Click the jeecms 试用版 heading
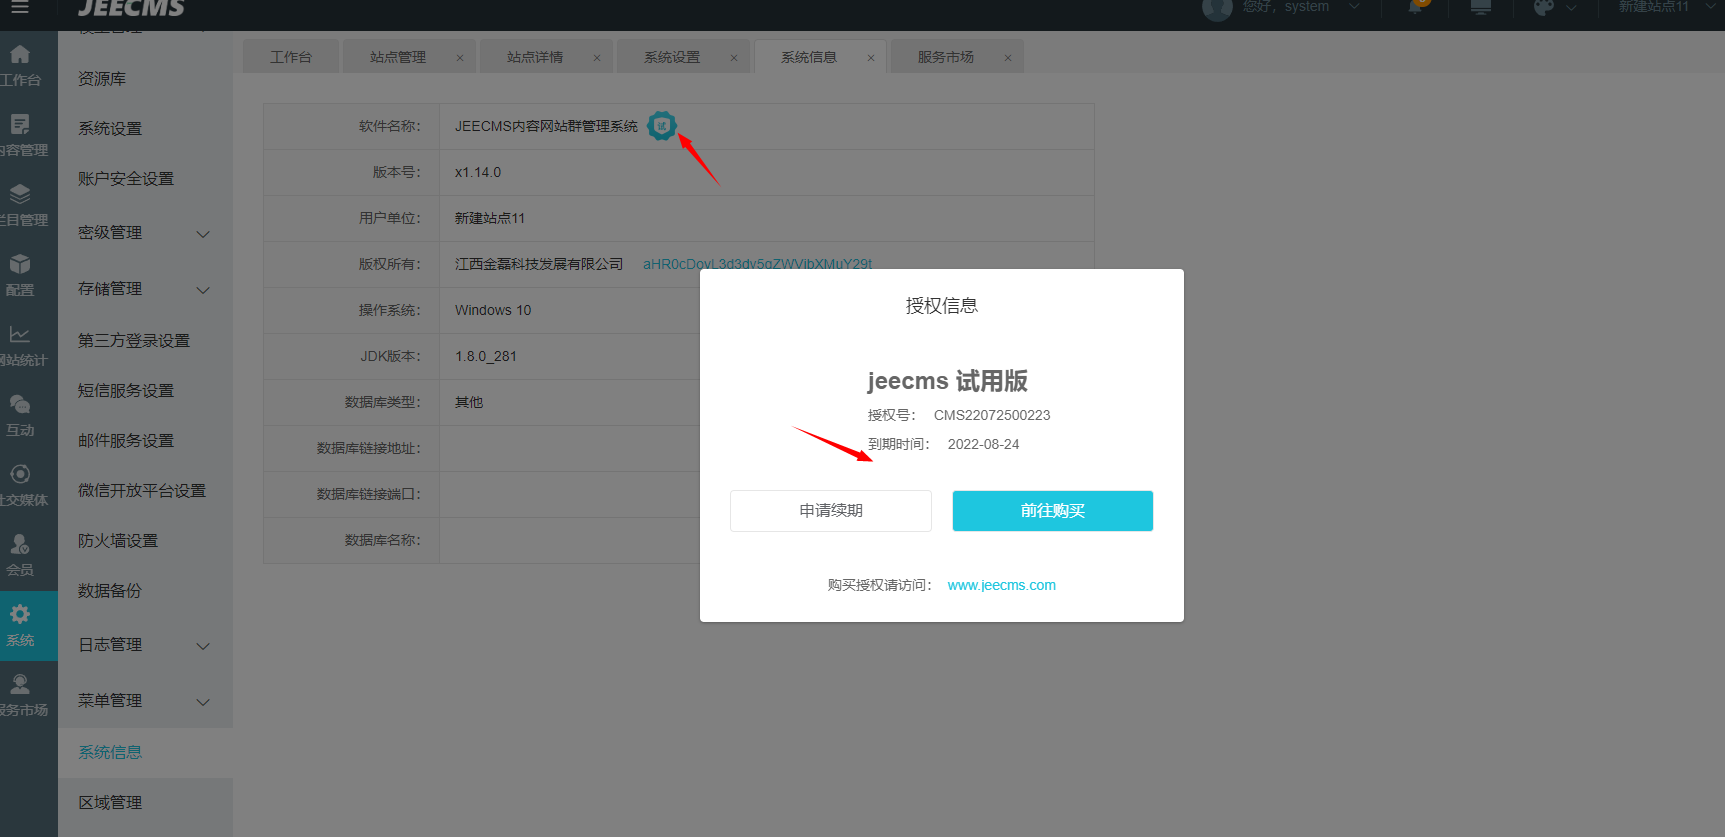Viewport: 1725px width, 837px height. [x=948, y=381]
